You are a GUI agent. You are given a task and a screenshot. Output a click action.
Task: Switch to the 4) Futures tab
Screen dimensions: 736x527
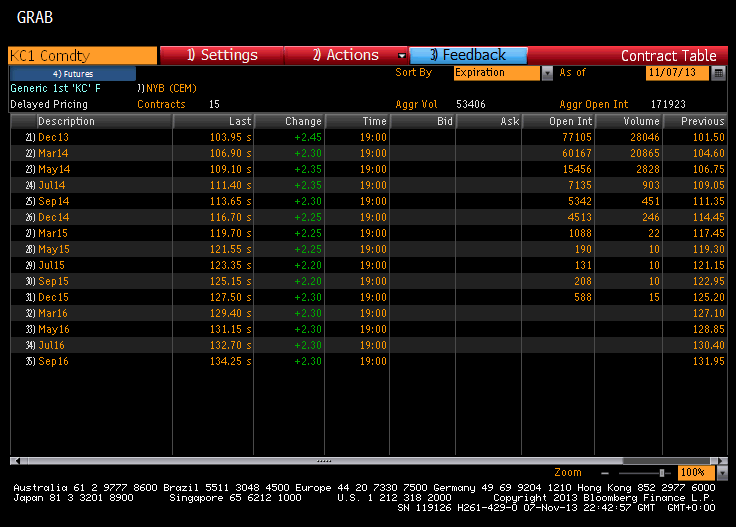click(73, 74)
